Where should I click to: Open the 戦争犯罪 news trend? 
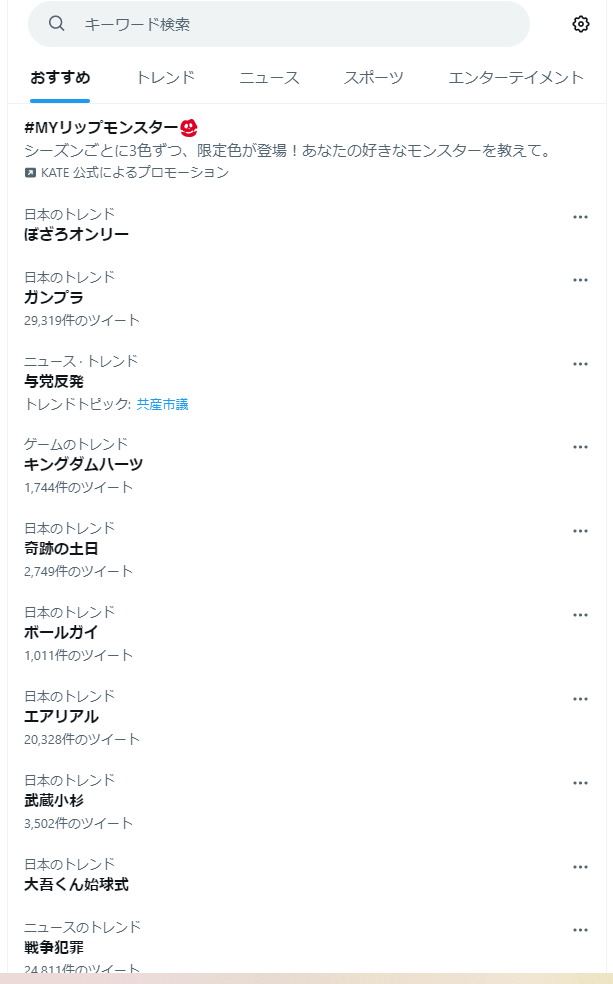[54, 947]
